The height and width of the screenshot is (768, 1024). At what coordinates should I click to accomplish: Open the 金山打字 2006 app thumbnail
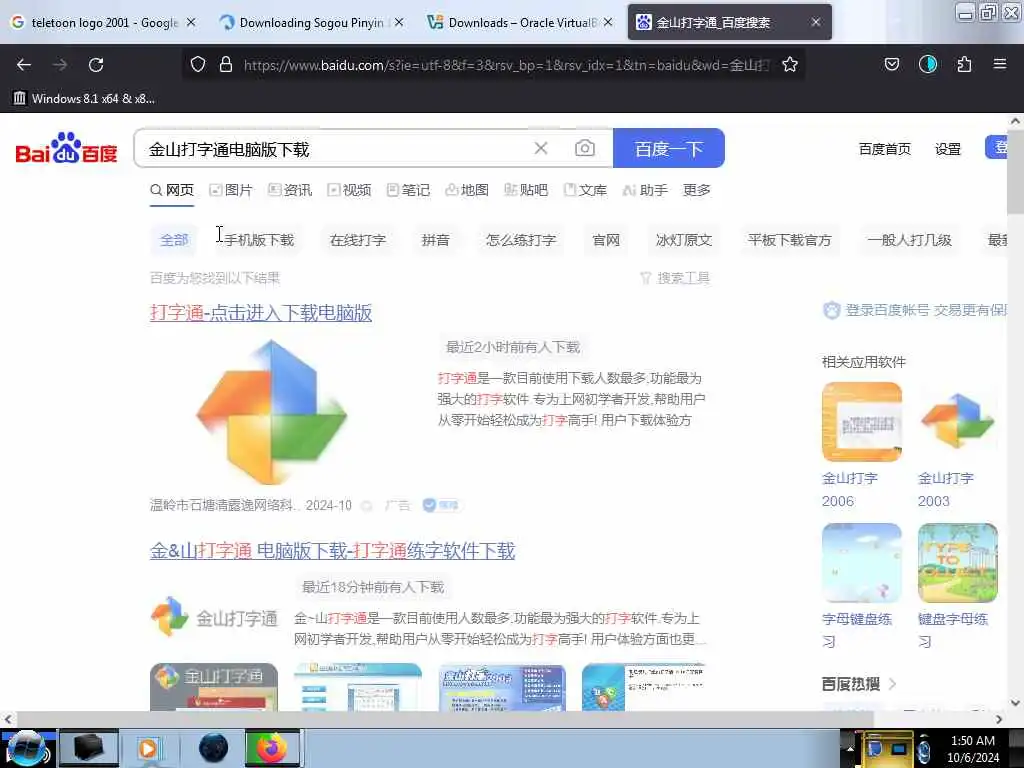tap(861, 422)
